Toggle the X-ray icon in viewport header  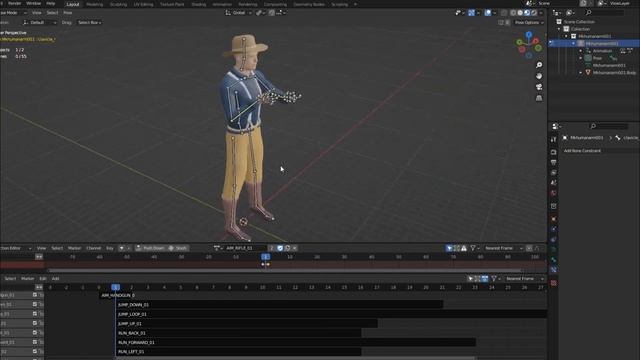pos(504,13)
